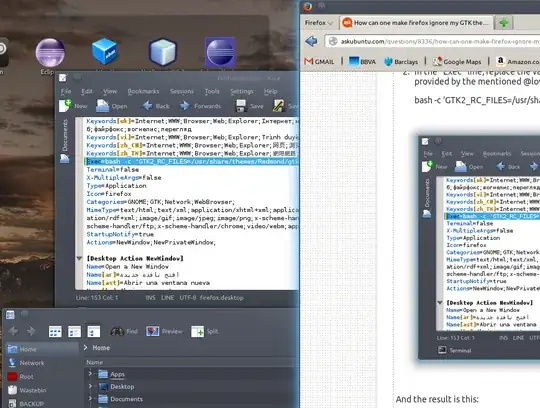This screenshot has width=540, height=408.
Task: Go Back using Kate's toolbar arrow
Action: (x=148, y=106)
